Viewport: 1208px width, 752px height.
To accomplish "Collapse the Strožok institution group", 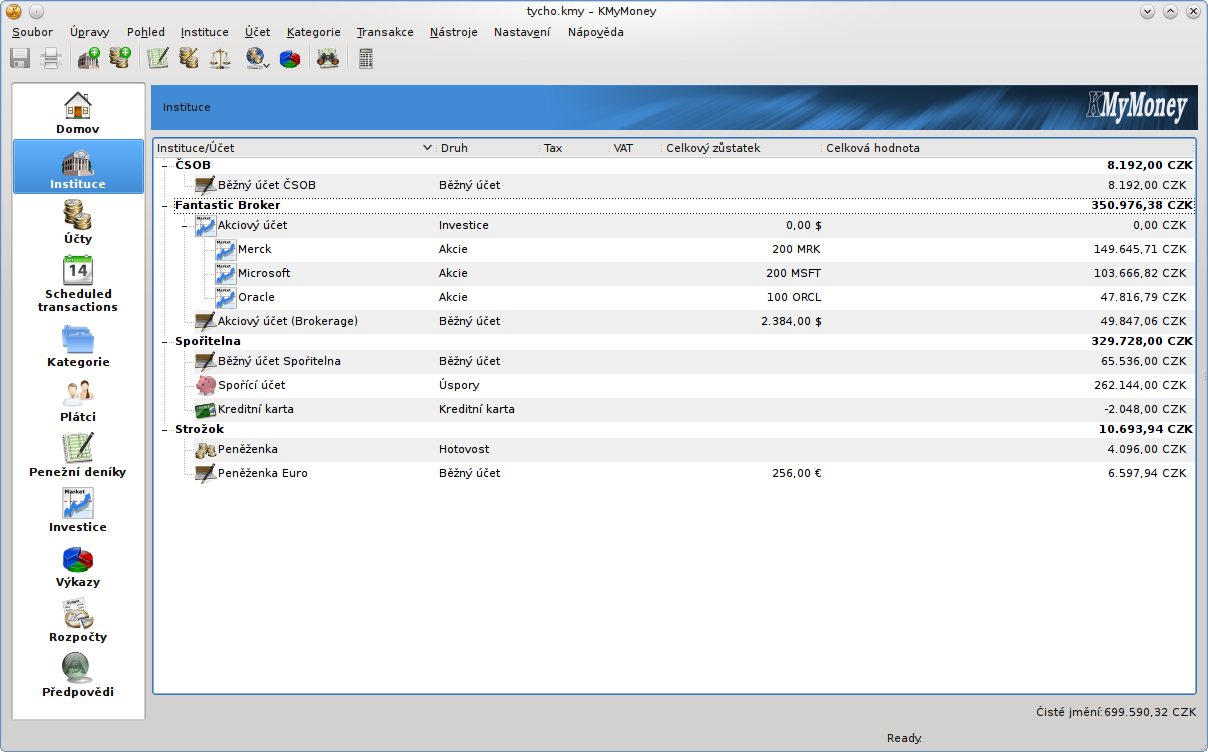I will [x=164, y=429].
